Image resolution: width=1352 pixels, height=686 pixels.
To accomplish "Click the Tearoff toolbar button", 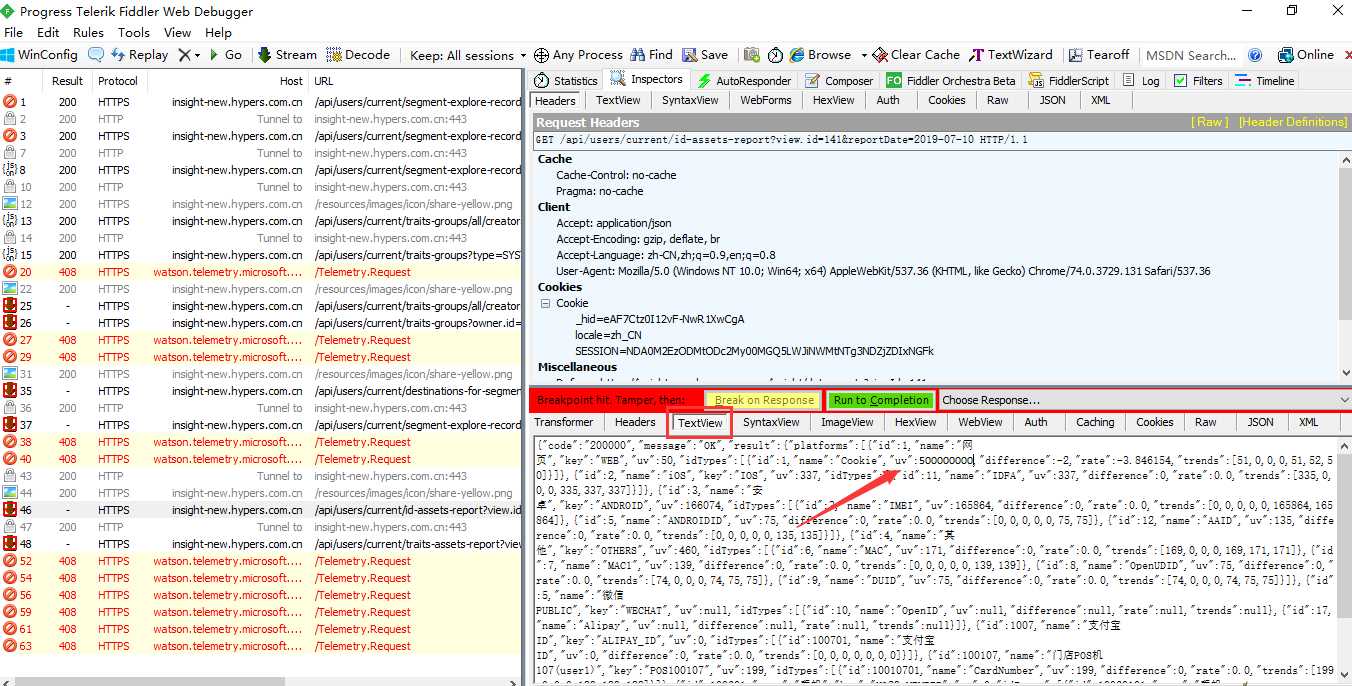I will click(x=1098, y=55).
